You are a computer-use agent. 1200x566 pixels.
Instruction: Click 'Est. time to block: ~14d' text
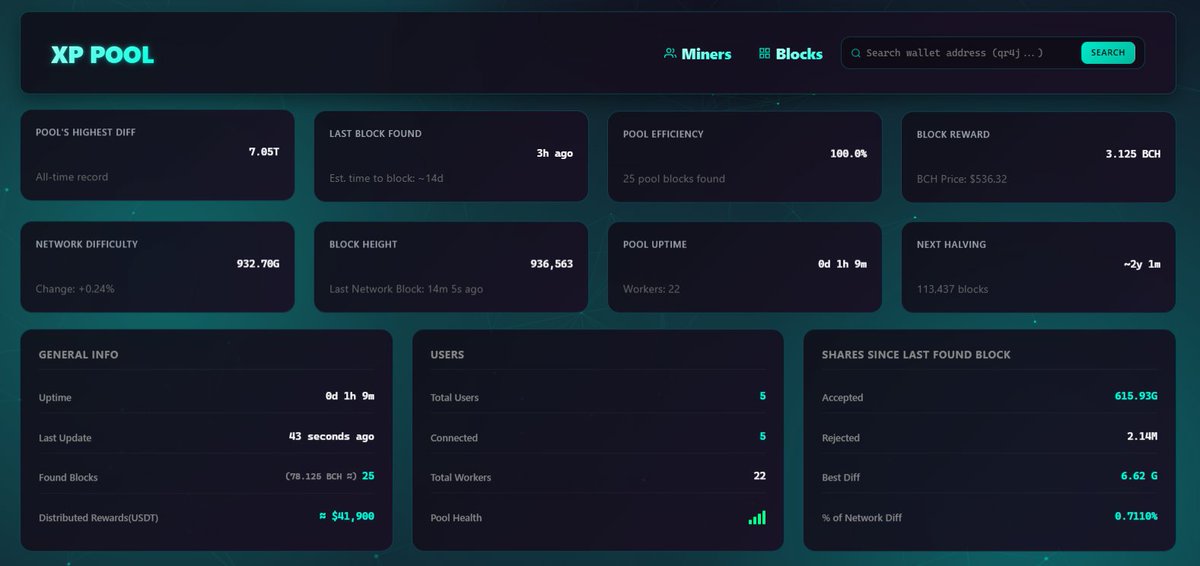click(386, 178)
